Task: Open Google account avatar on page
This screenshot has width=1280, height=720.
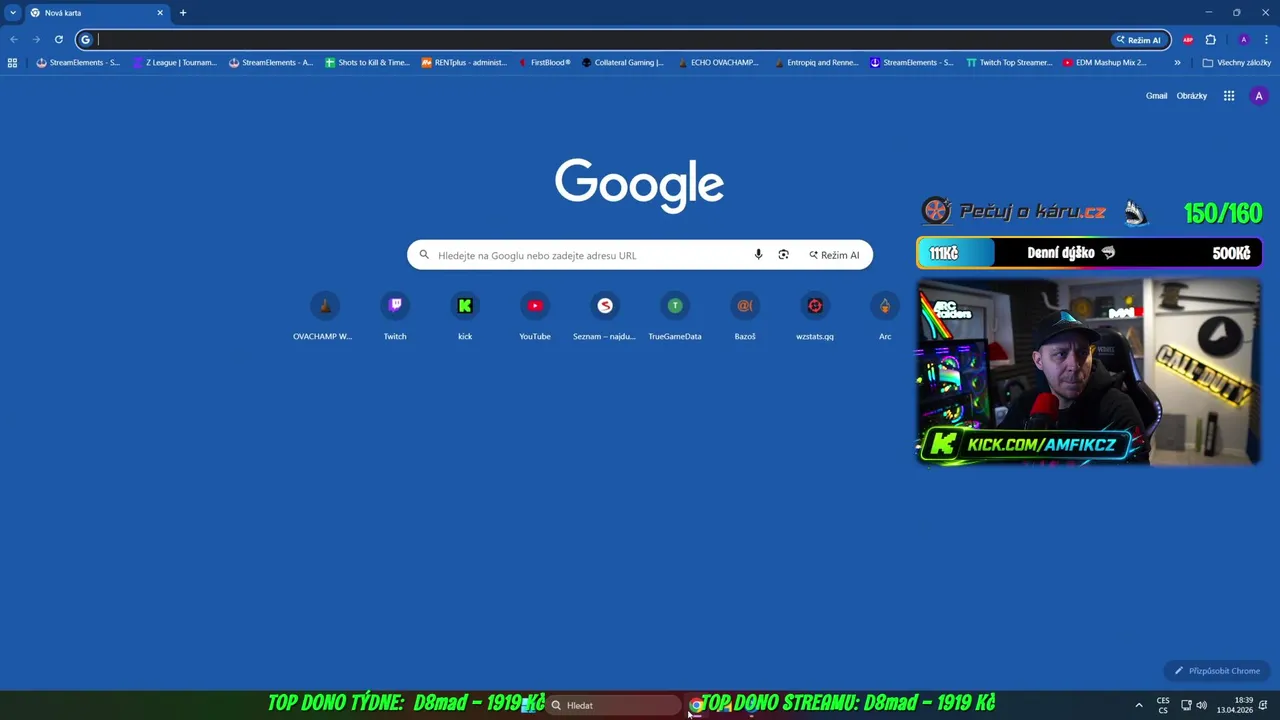Action: (1259, 96)
